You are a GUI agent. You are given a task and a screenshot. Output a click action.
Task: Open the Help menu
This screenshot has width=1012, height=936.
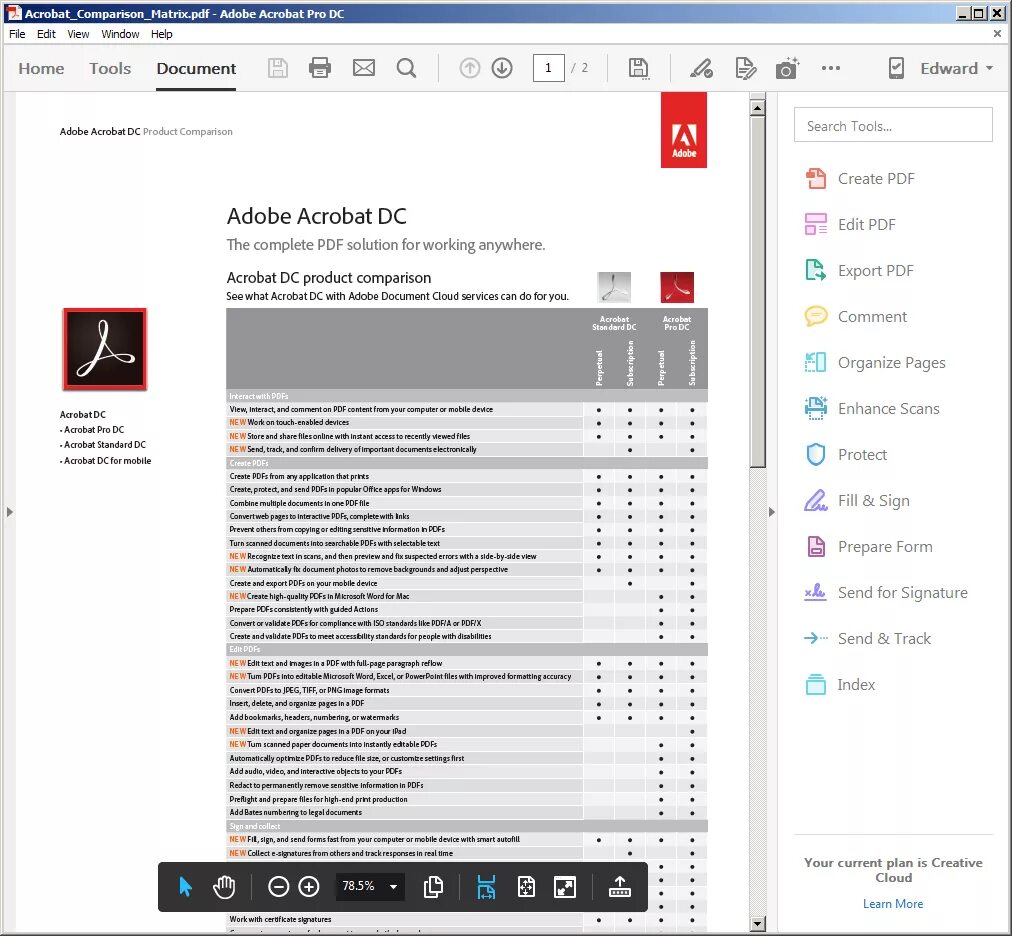tap(161, 34)
